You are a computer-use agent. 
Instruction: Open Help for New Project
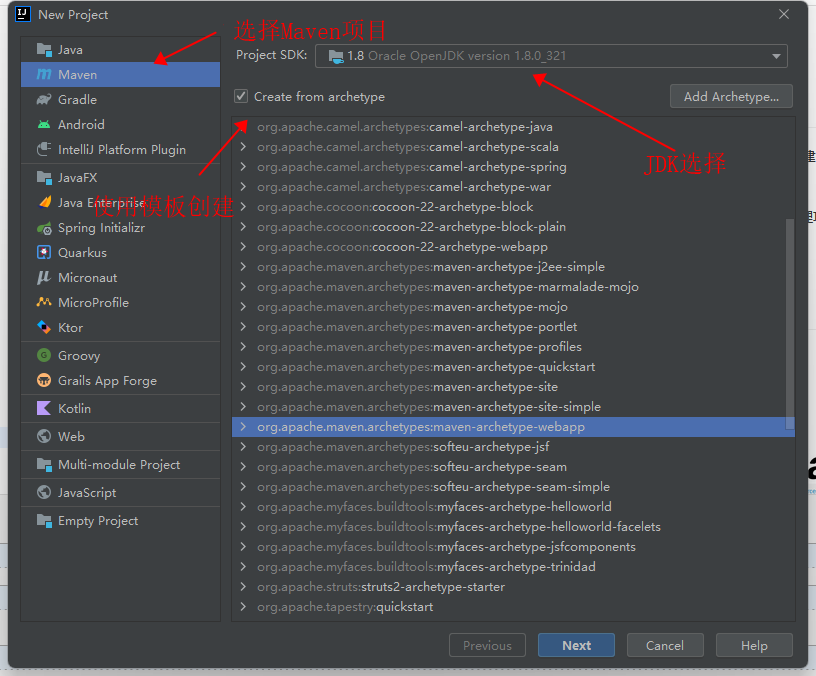[754, 645]
